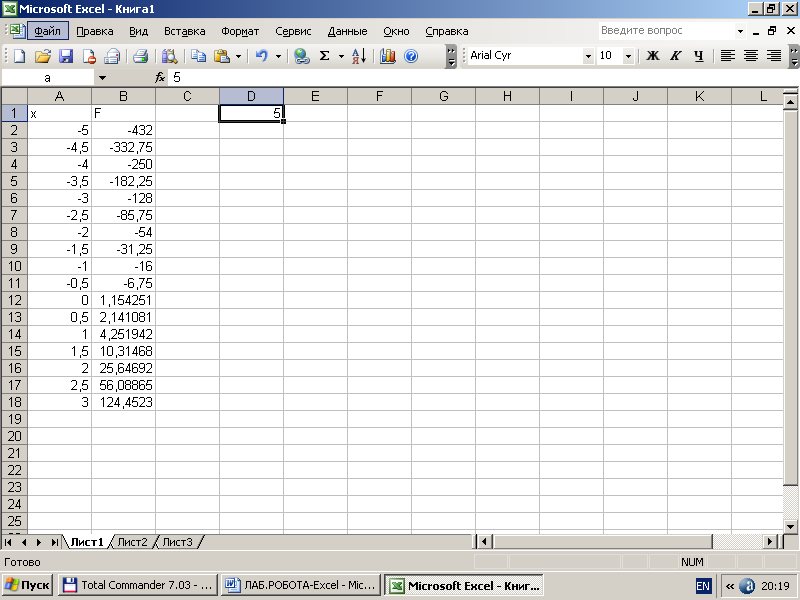The image size is (800, 600).
Task: Expand the 'Введите вопрос' help dropdown
Action: 740,31
